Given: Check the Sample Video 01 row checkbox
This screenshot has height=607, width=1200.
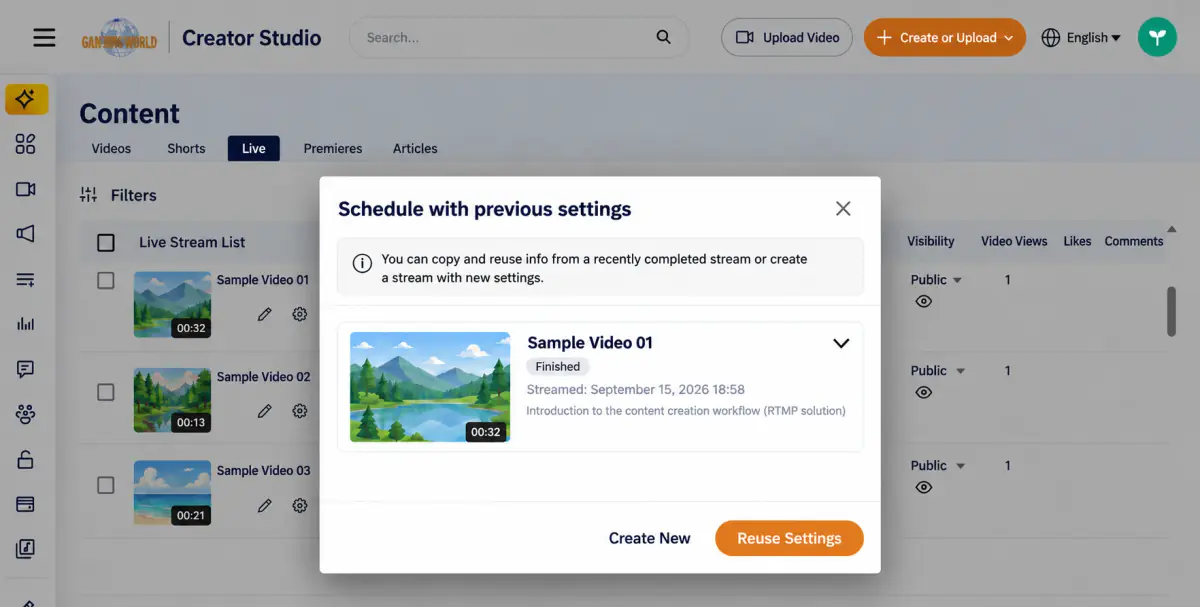Looking at the screenshot, I should pyautogui.click(x=106, y=281).
